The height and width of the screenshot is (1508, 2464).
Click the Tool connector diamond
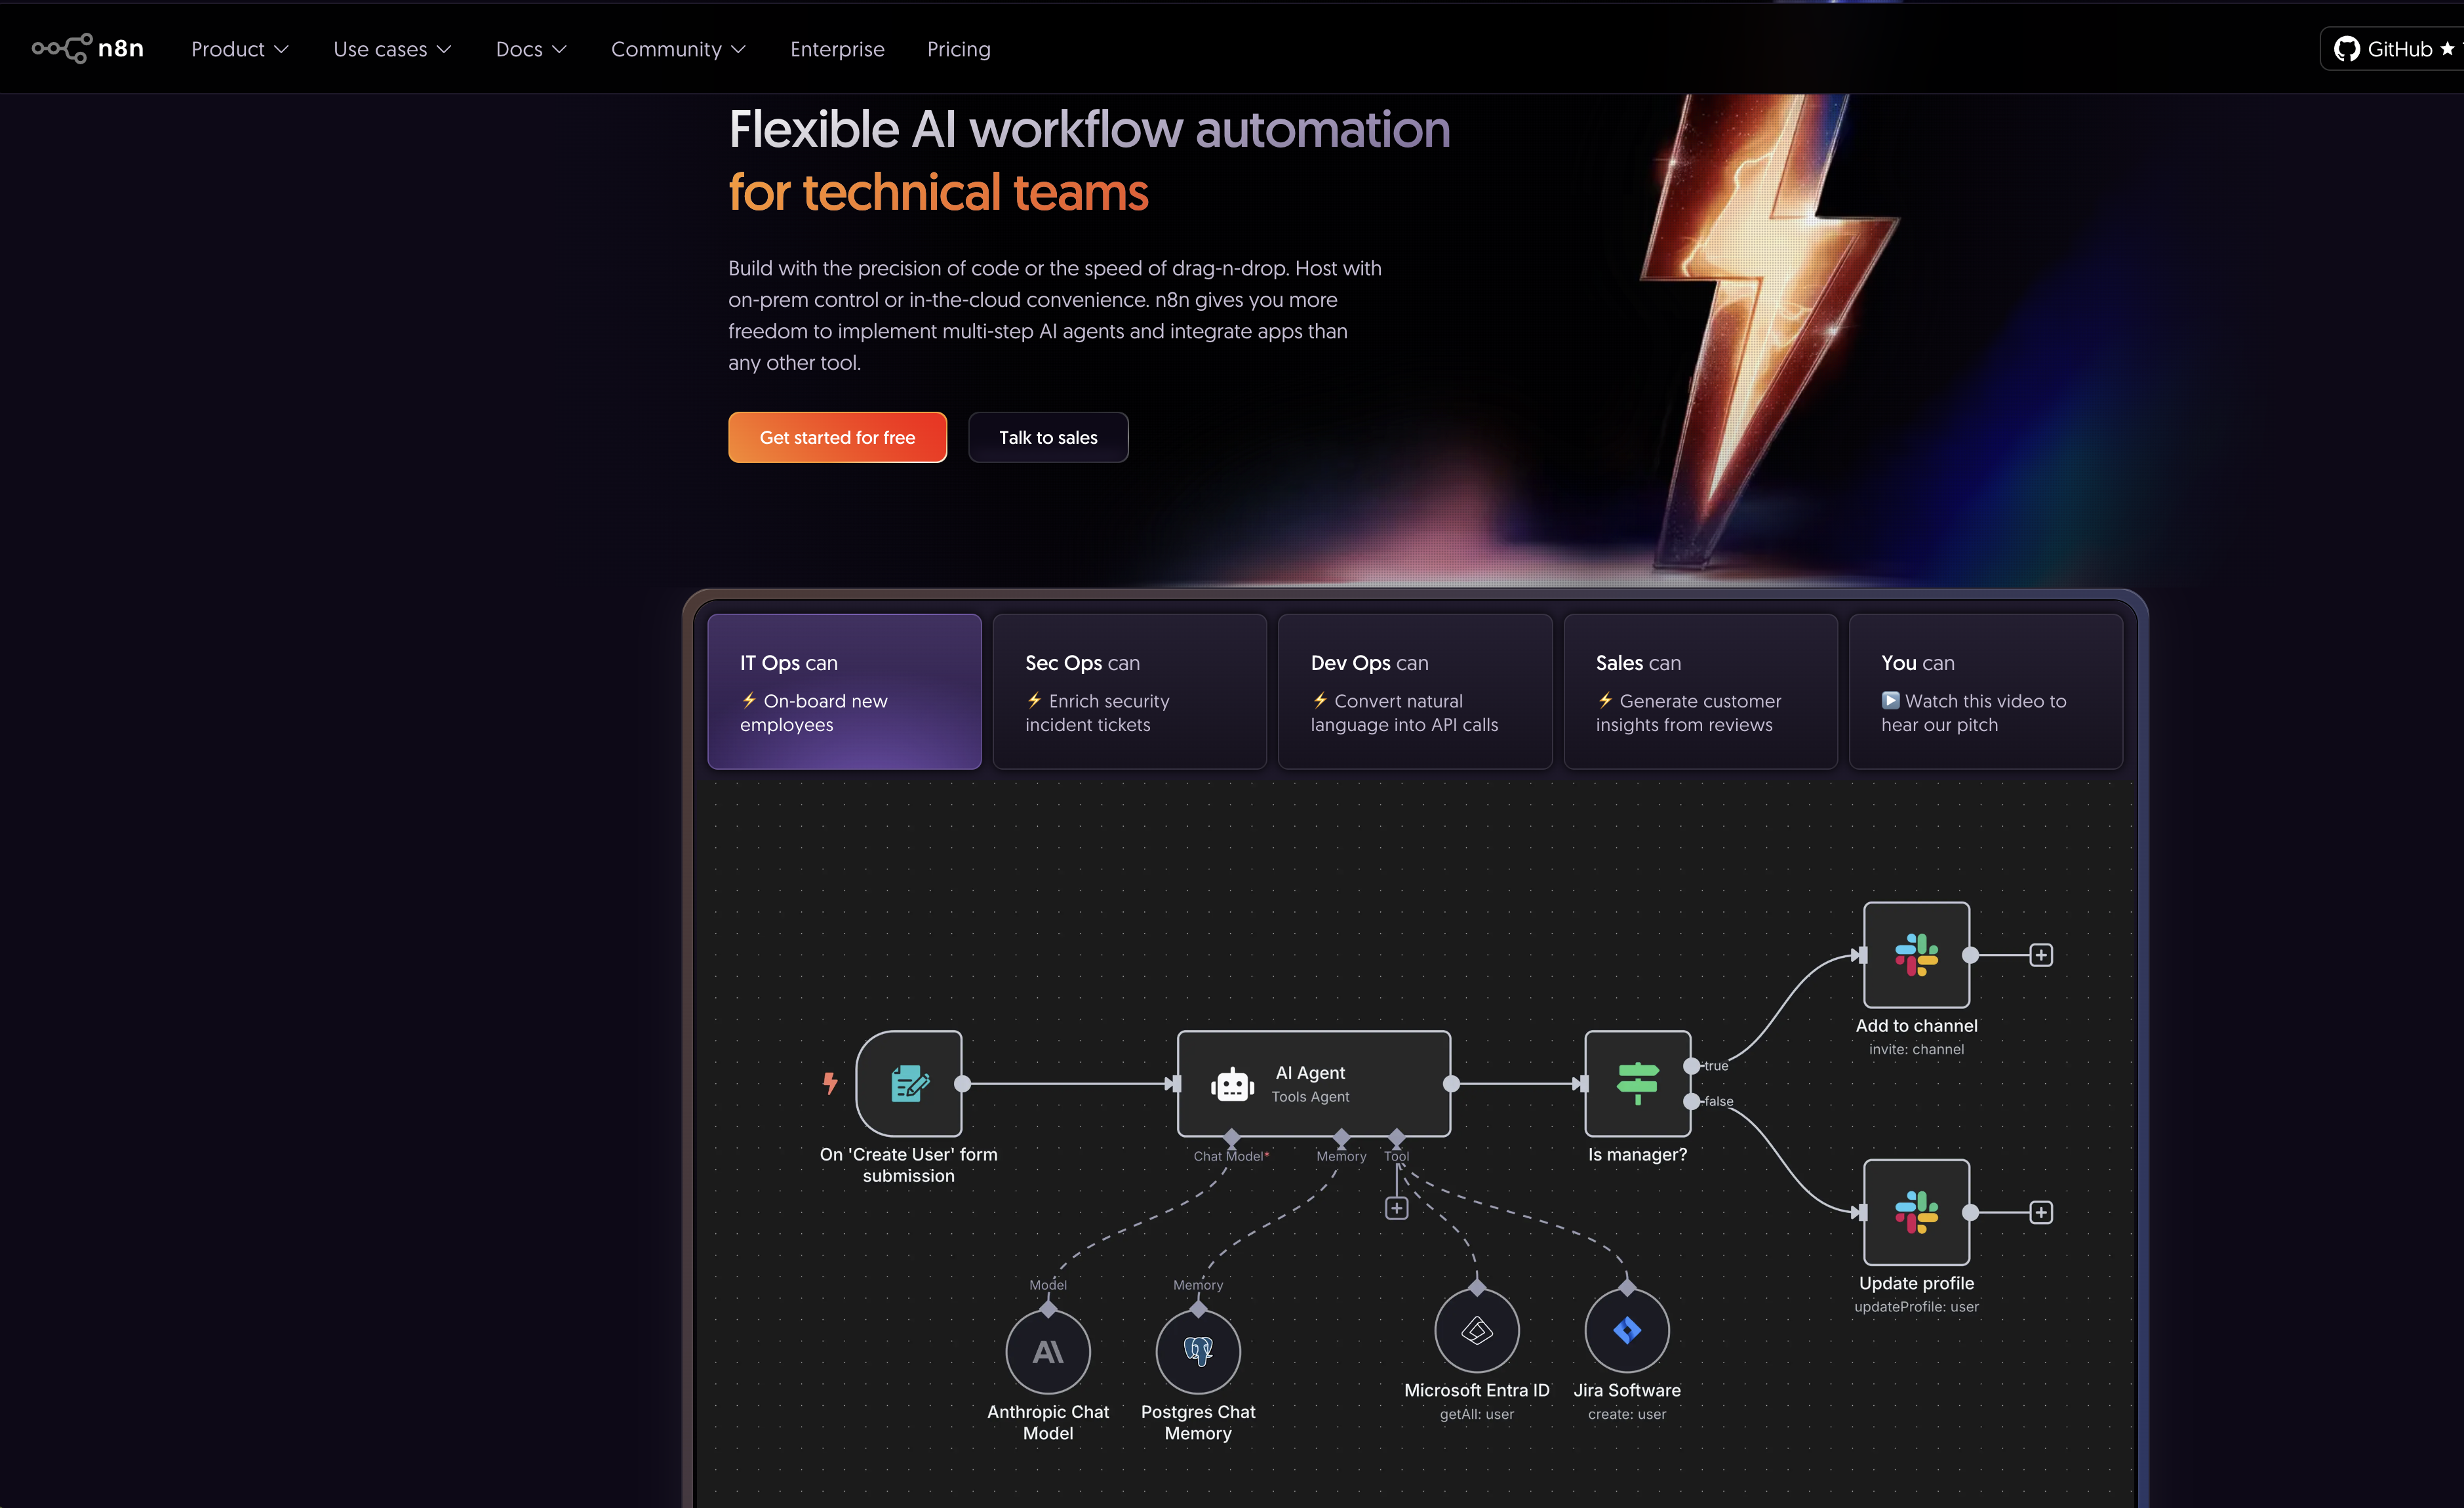click(1397, 1137)
